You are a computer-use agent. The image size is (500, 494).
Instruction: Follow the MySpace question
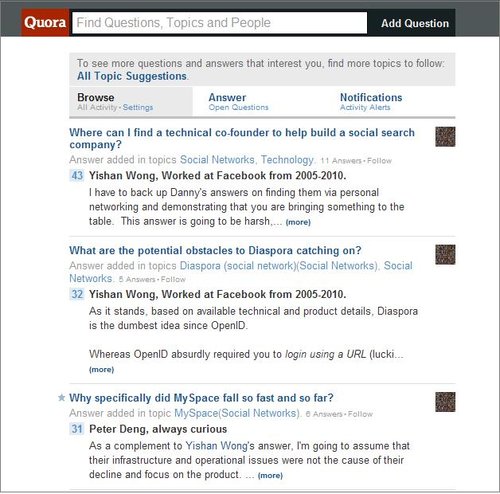[x=360, y=414]
